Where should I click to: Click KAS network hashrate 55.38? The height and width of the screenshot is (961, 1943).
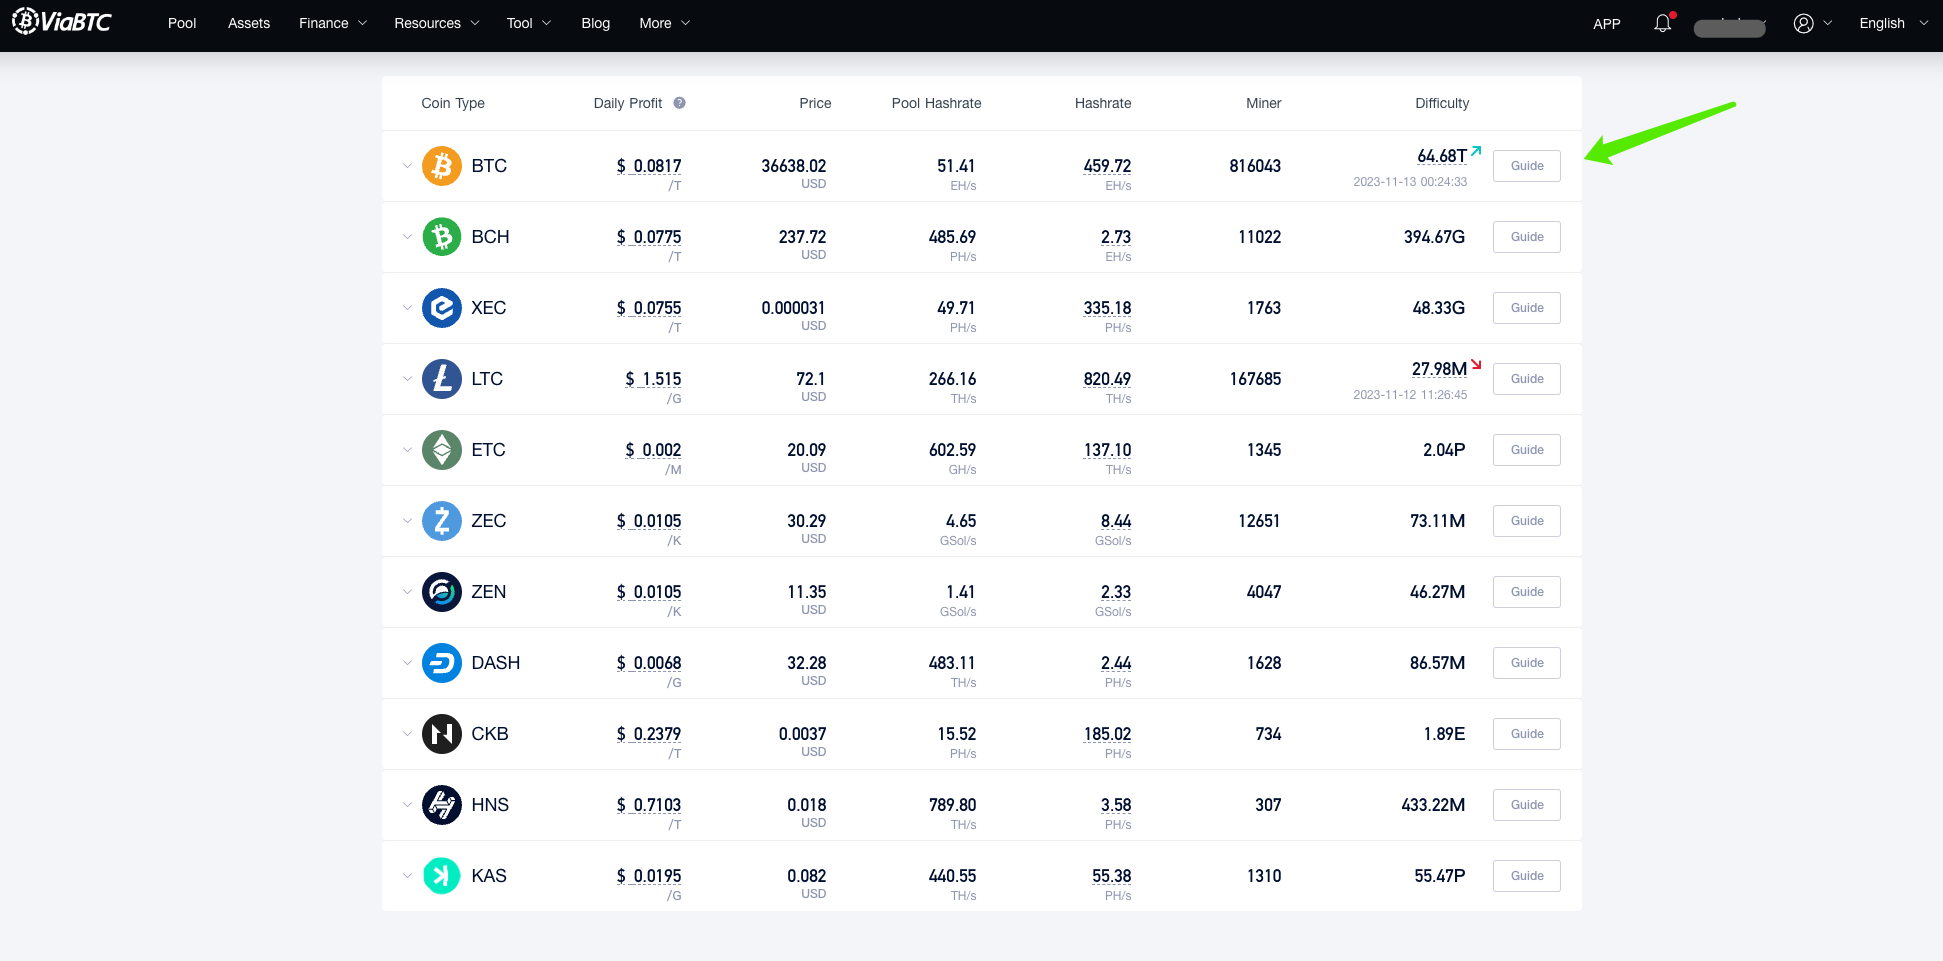point(1112,876)
